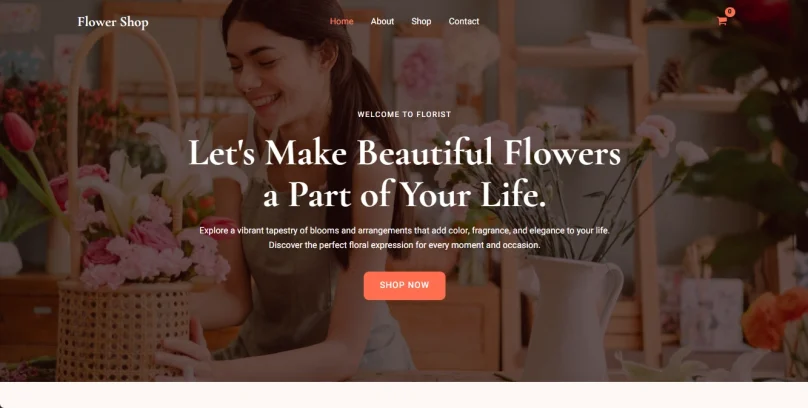Open the About page link
The height and width of the screenshot is (408, 808).
coord(382,21)
